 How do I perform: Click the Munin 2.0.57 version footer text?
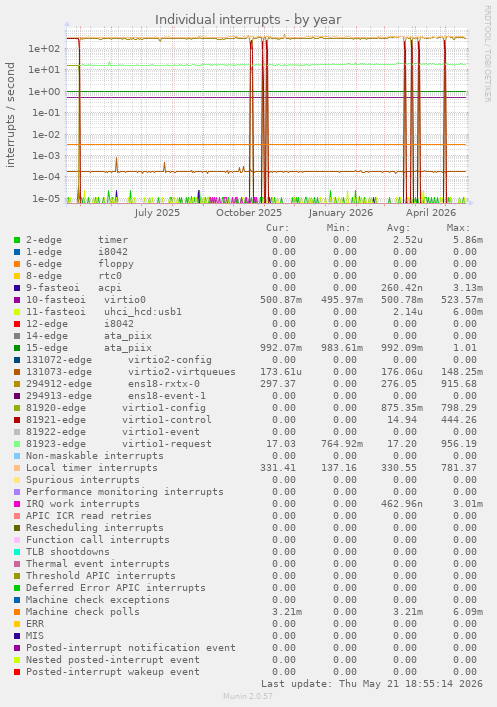click(x=248, y=696)
